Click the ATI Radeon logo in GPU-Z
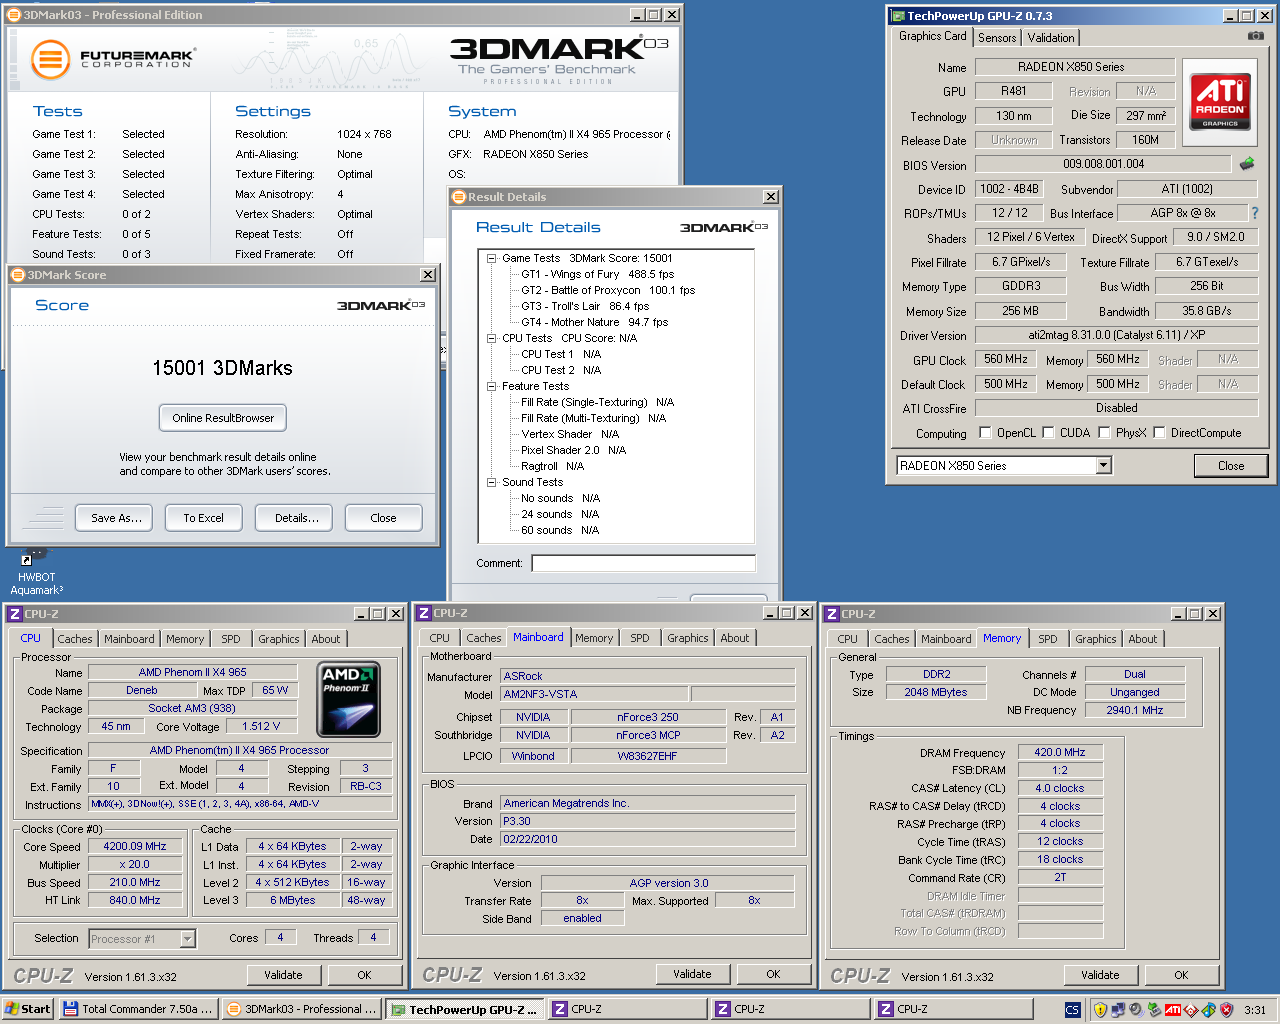The height and width of the screenshot is (1024, 1280). pos(1220,102)
